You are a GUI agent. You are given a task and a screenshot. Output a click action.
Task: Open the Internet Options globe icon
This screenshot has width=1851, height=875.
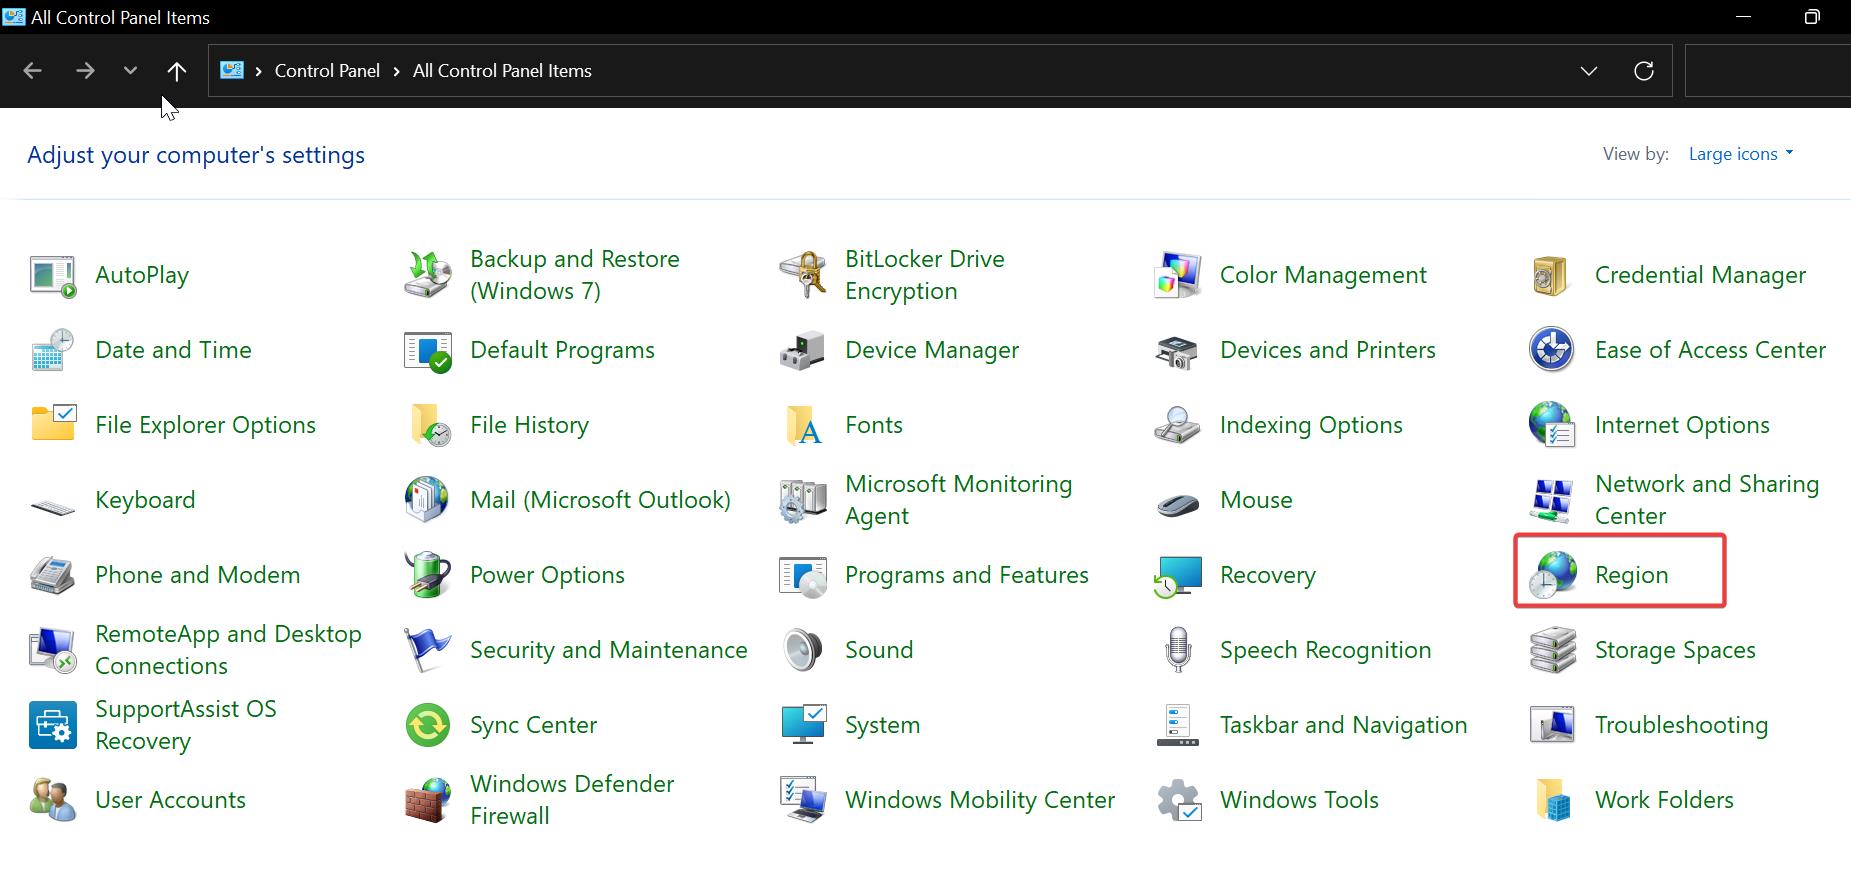pos(1553,425)
